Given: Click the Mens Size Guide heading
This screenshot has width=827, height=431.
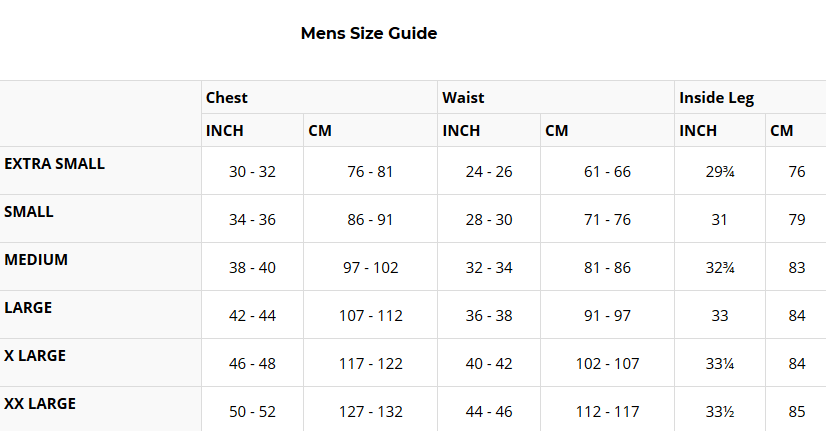Looking at the screenshot, I should pyautogui.click(x=369, y=33).
